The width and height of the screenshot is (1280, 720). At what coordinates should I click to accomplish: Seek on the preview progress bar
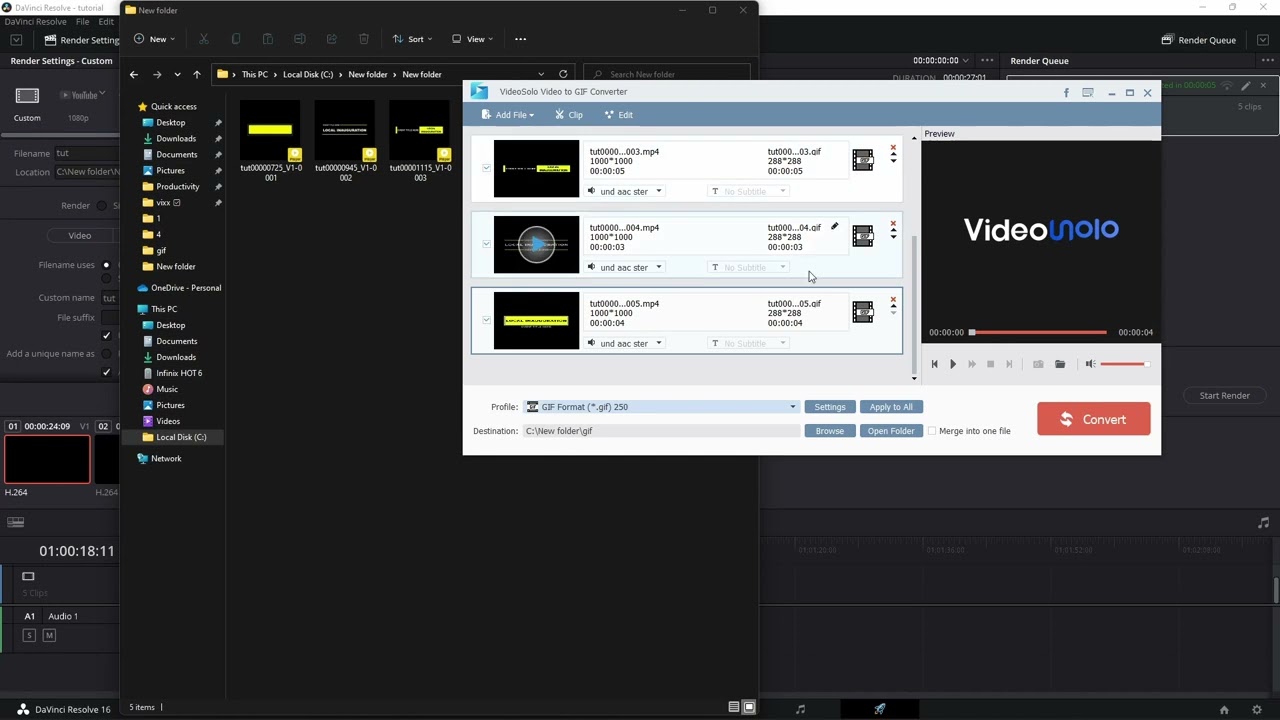coord(1038,332)
